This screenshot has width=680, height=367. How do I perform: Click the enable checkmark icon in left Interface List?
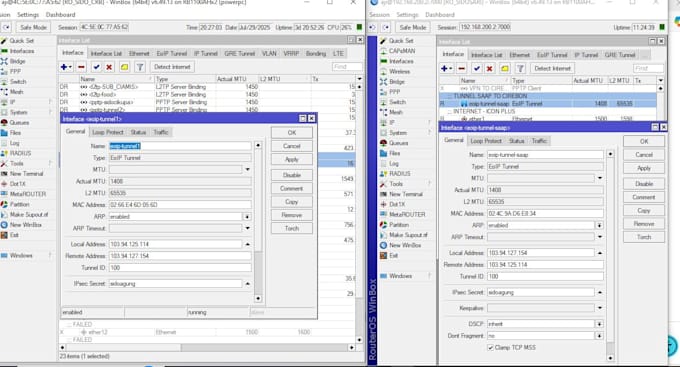[x=96, y=67]
